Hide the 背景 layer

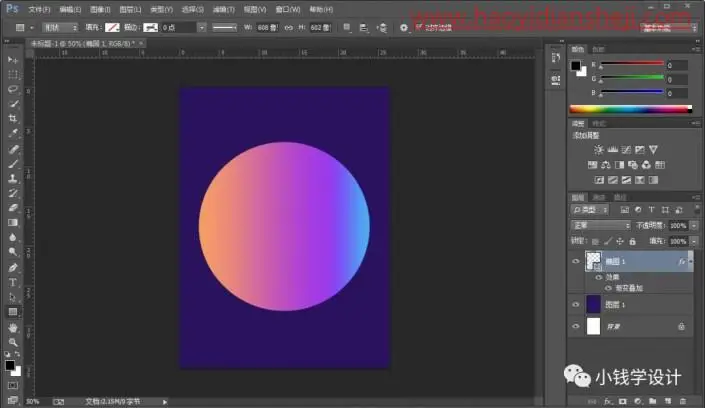576,326
